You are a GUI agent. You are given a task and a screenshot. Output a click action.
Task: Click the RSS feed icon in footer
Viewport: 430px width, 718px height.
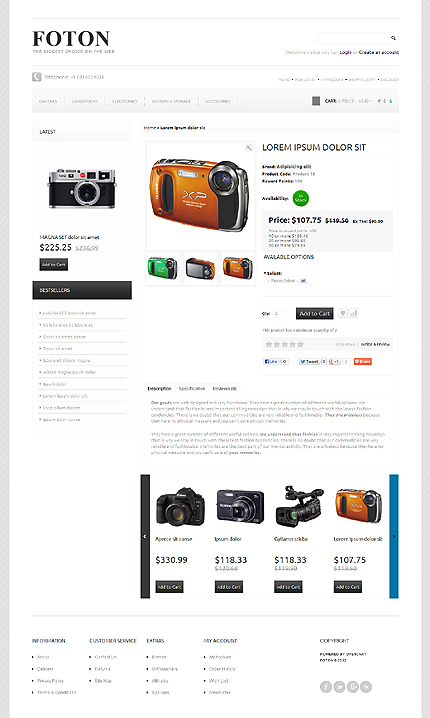pos(366,686)
